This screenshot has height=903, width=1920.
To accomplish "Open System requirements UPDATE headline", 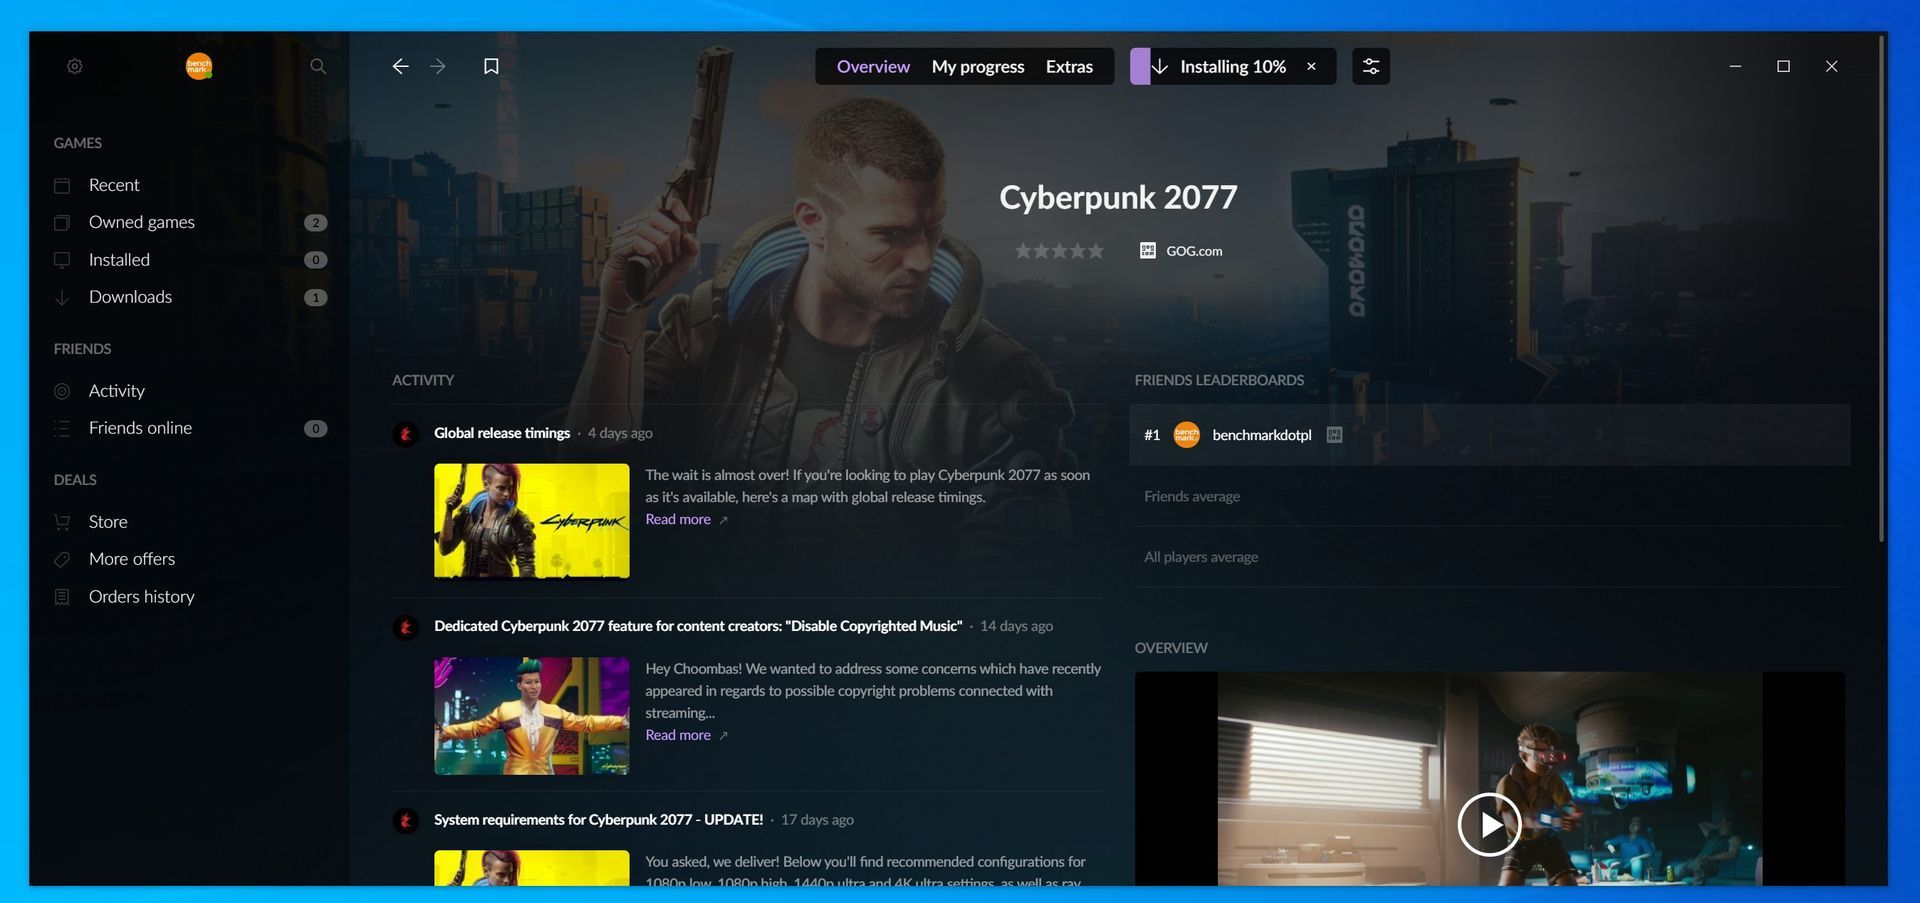I will [598, 820].
